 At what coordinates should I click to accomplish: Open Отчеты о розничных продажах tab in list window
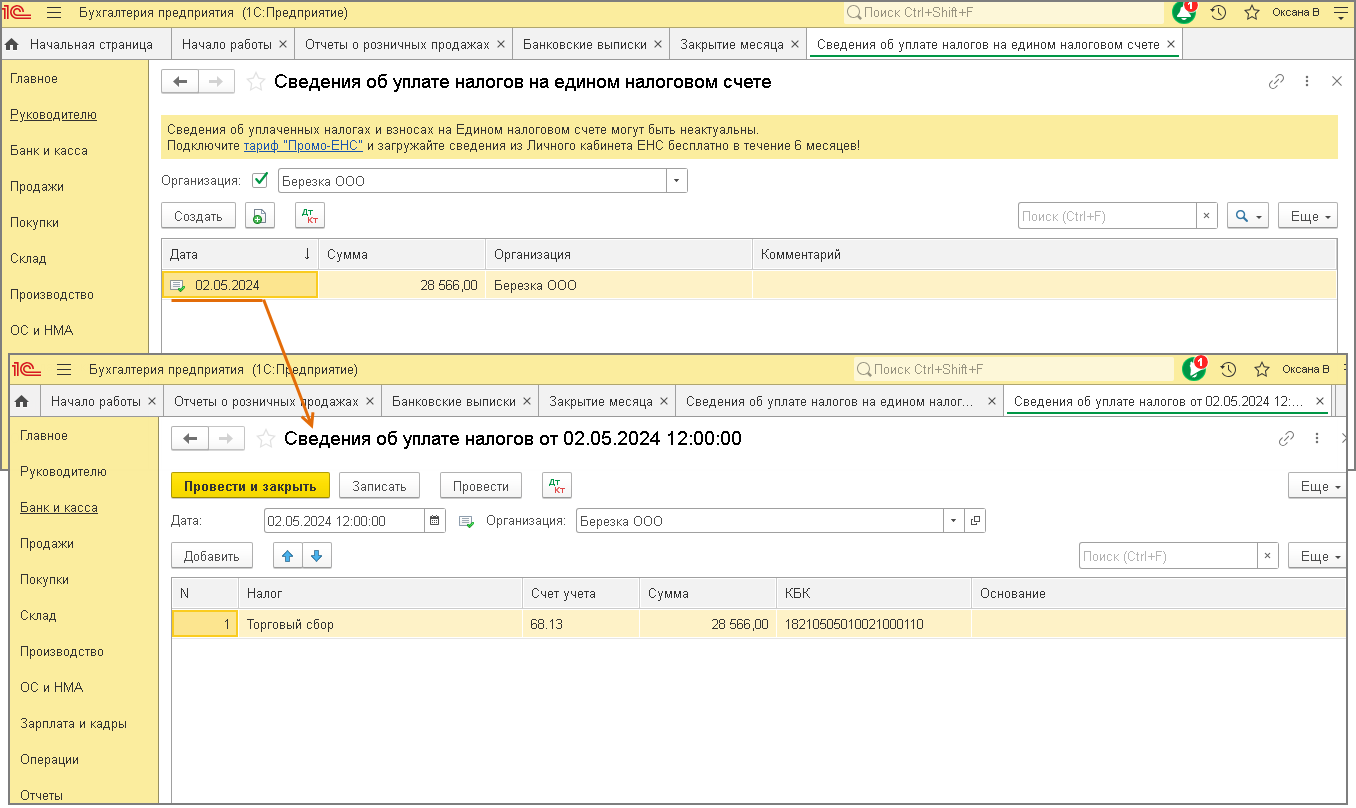coord(397,45)
